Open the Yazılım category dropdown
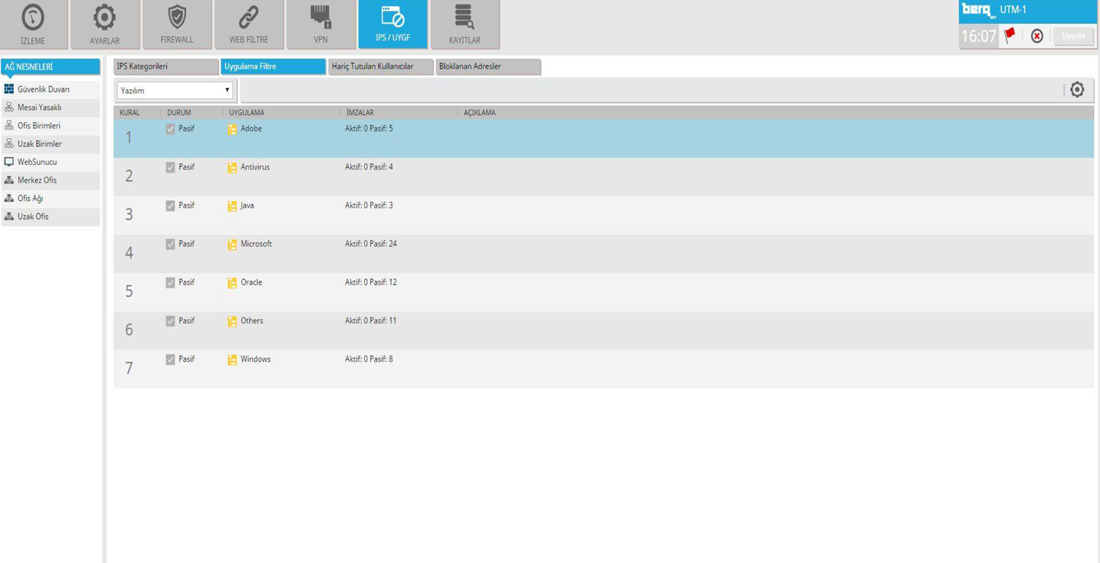 click(x=175, y=90)
